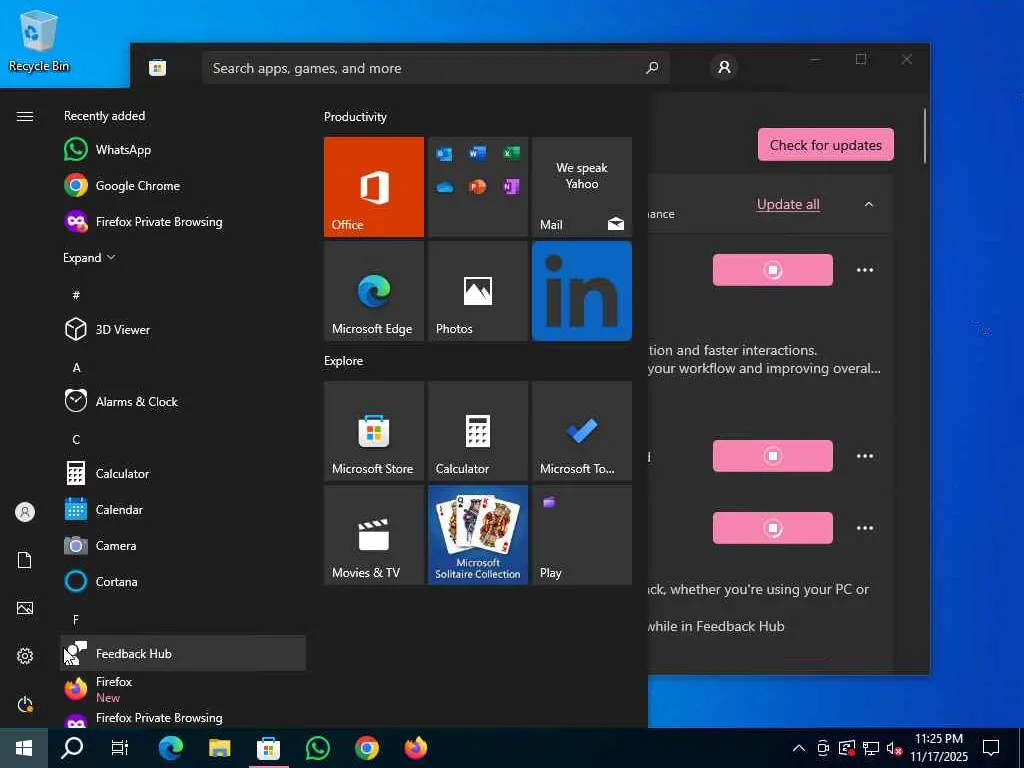
Task: Open Documents from the Start sidebar
Action: click(x=25, y=560)
